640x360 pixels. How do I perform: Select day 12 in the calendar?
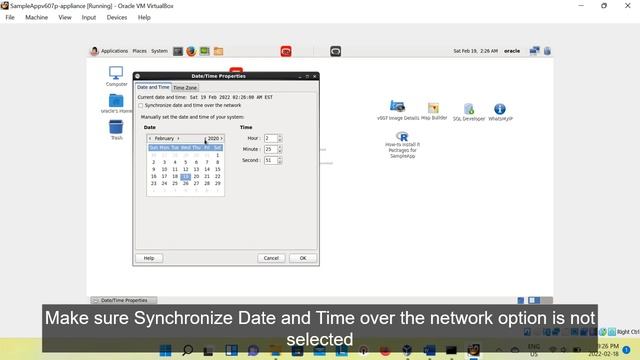(185, 169)
